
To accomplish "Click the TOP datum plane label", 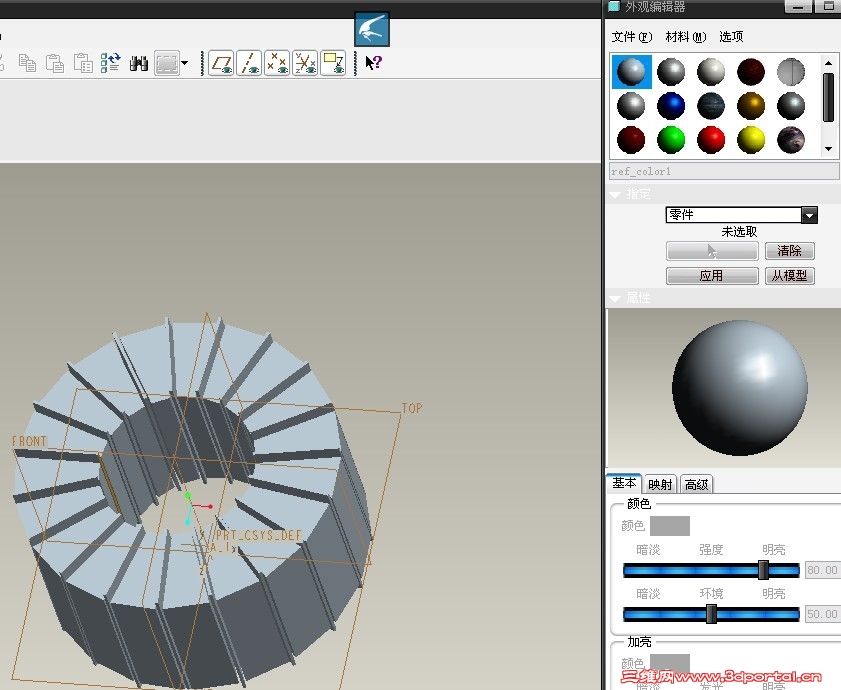I will tap(412, 409).
